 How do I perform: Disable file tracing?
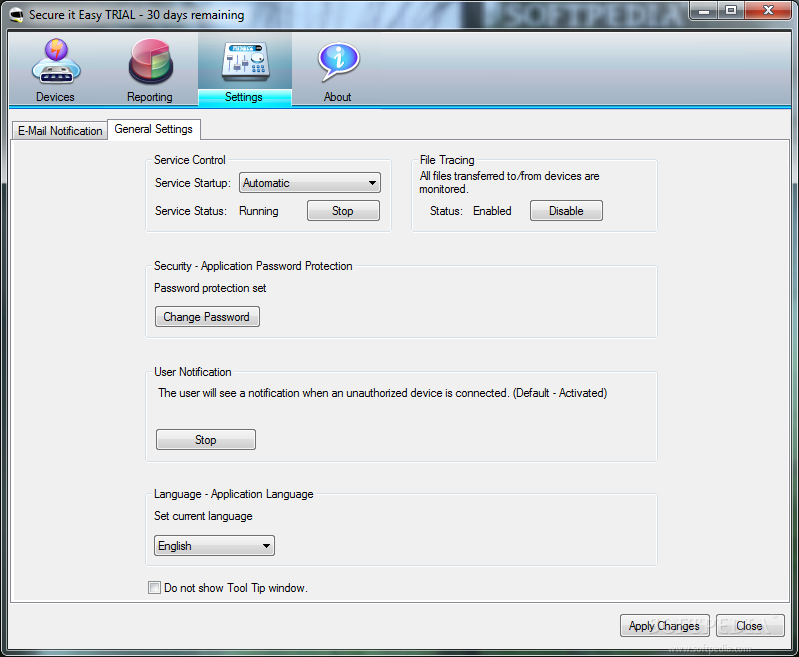566,211
